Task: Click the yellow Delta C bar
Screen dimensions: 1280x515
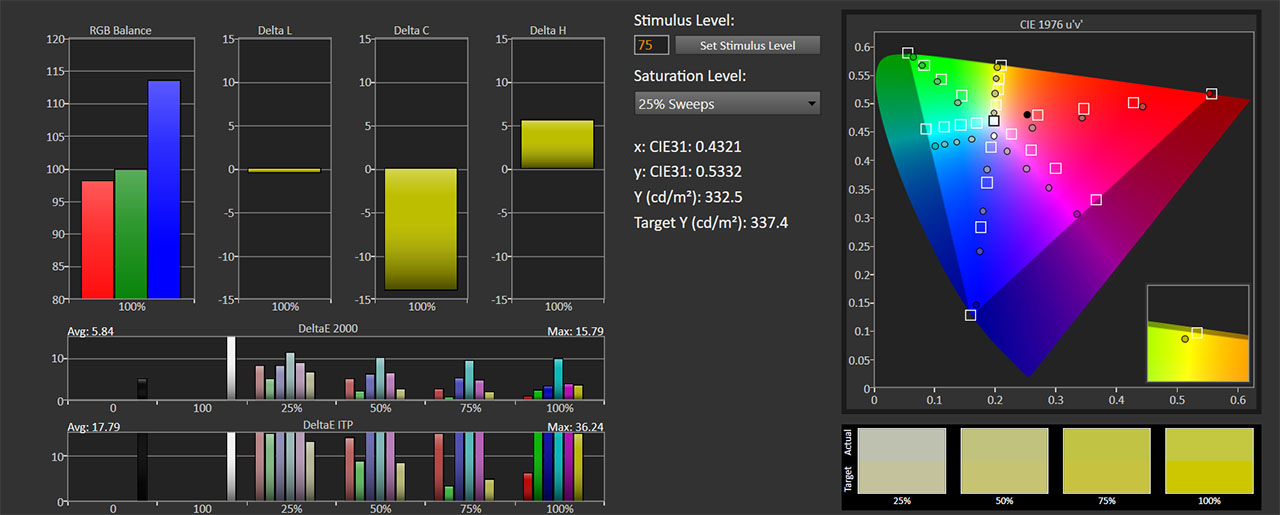Action: (x=422, y=229)
